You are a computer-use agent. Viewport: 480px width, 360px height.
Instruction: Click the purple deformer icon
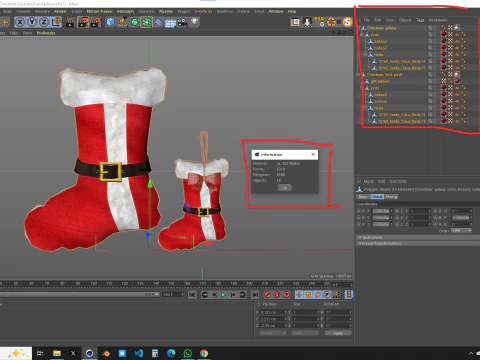point(159,22)
